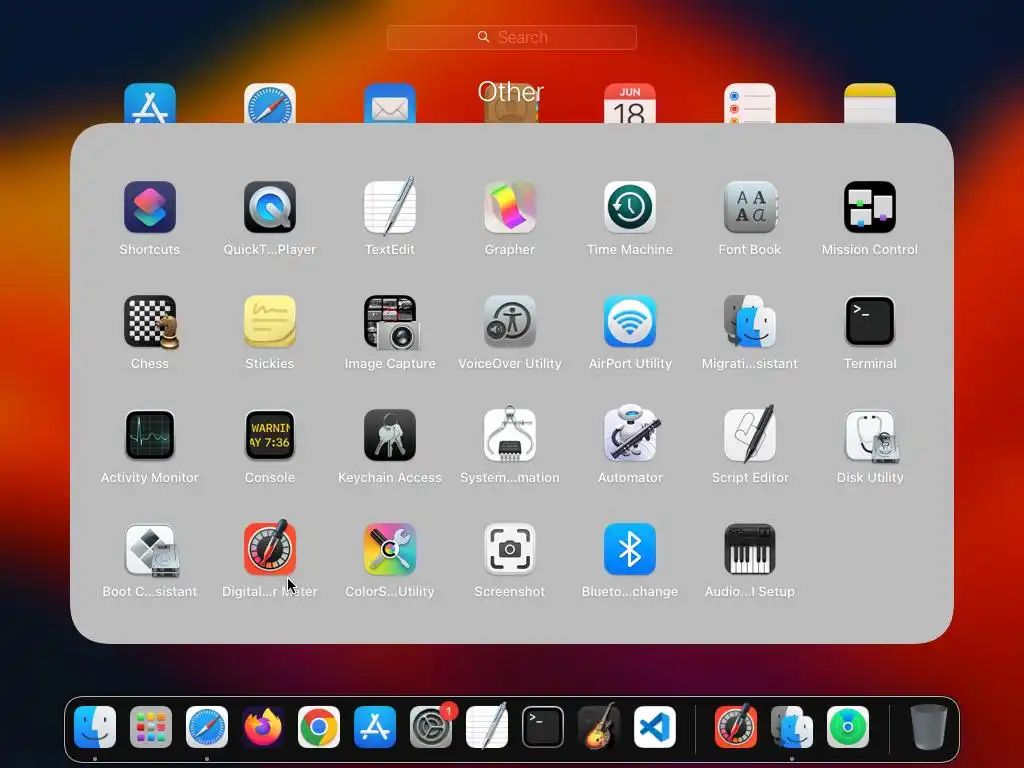Open the Notes app behind the folder
Image resolution: width=1024 pixels, height=768 pixels.
click(870, 103)
